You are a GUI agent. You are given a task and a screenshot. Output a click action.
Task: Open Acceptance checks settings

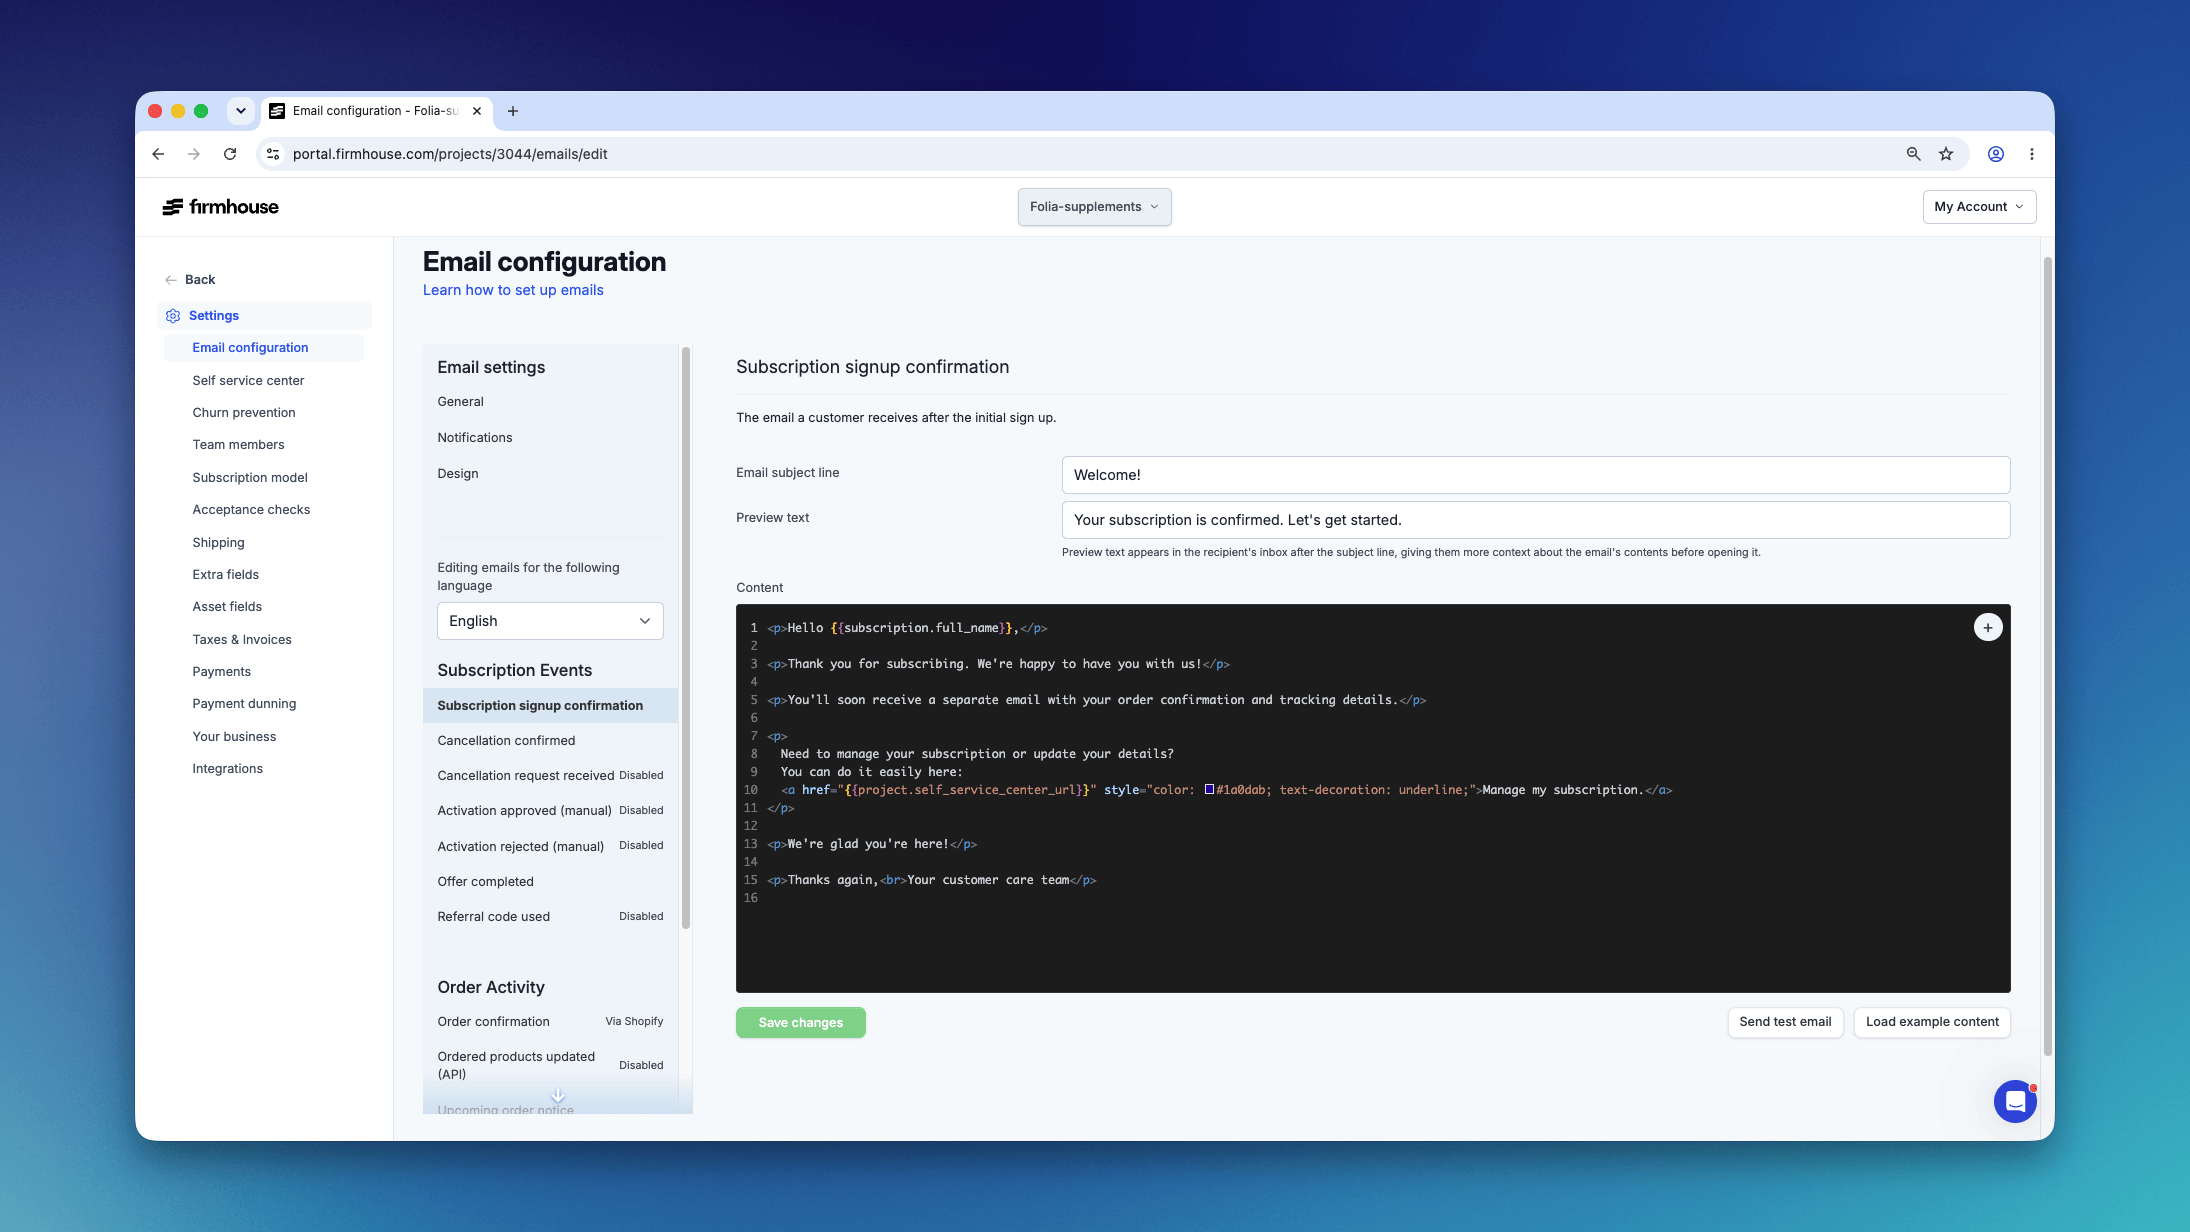[x=251, y=510]
